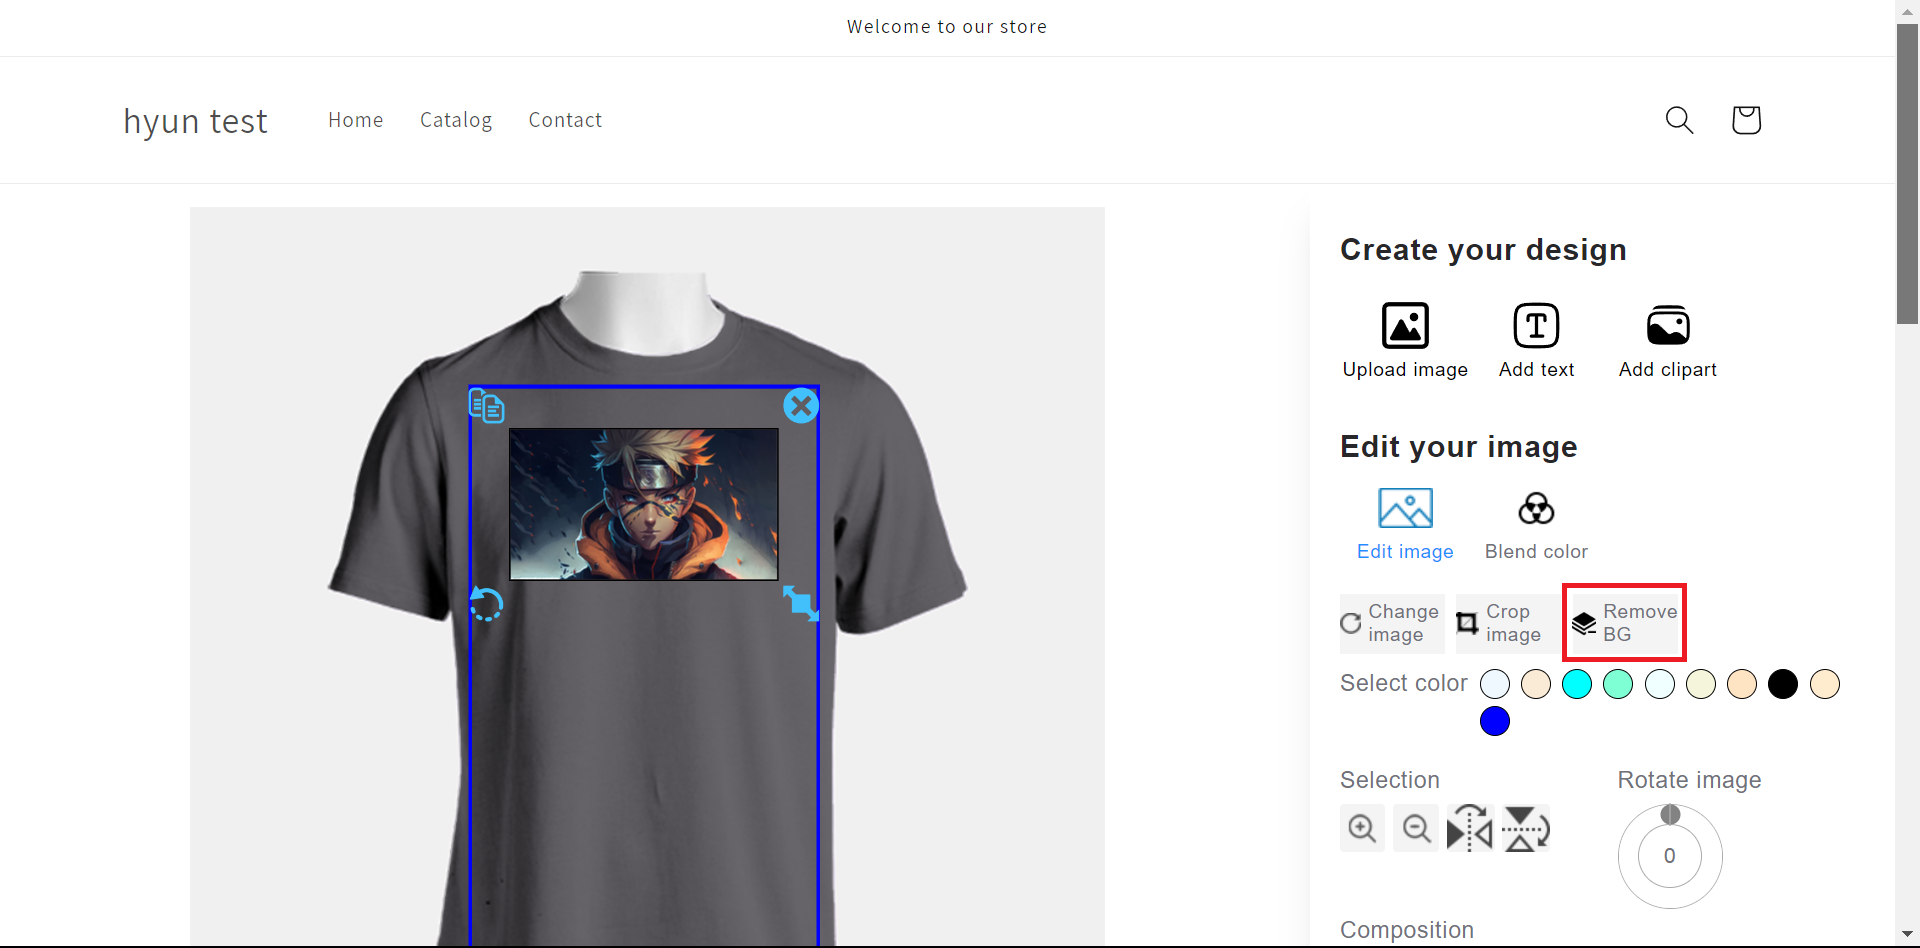
Task: Click the 'Welcome to our store' announcement
Action: point(947,27)
